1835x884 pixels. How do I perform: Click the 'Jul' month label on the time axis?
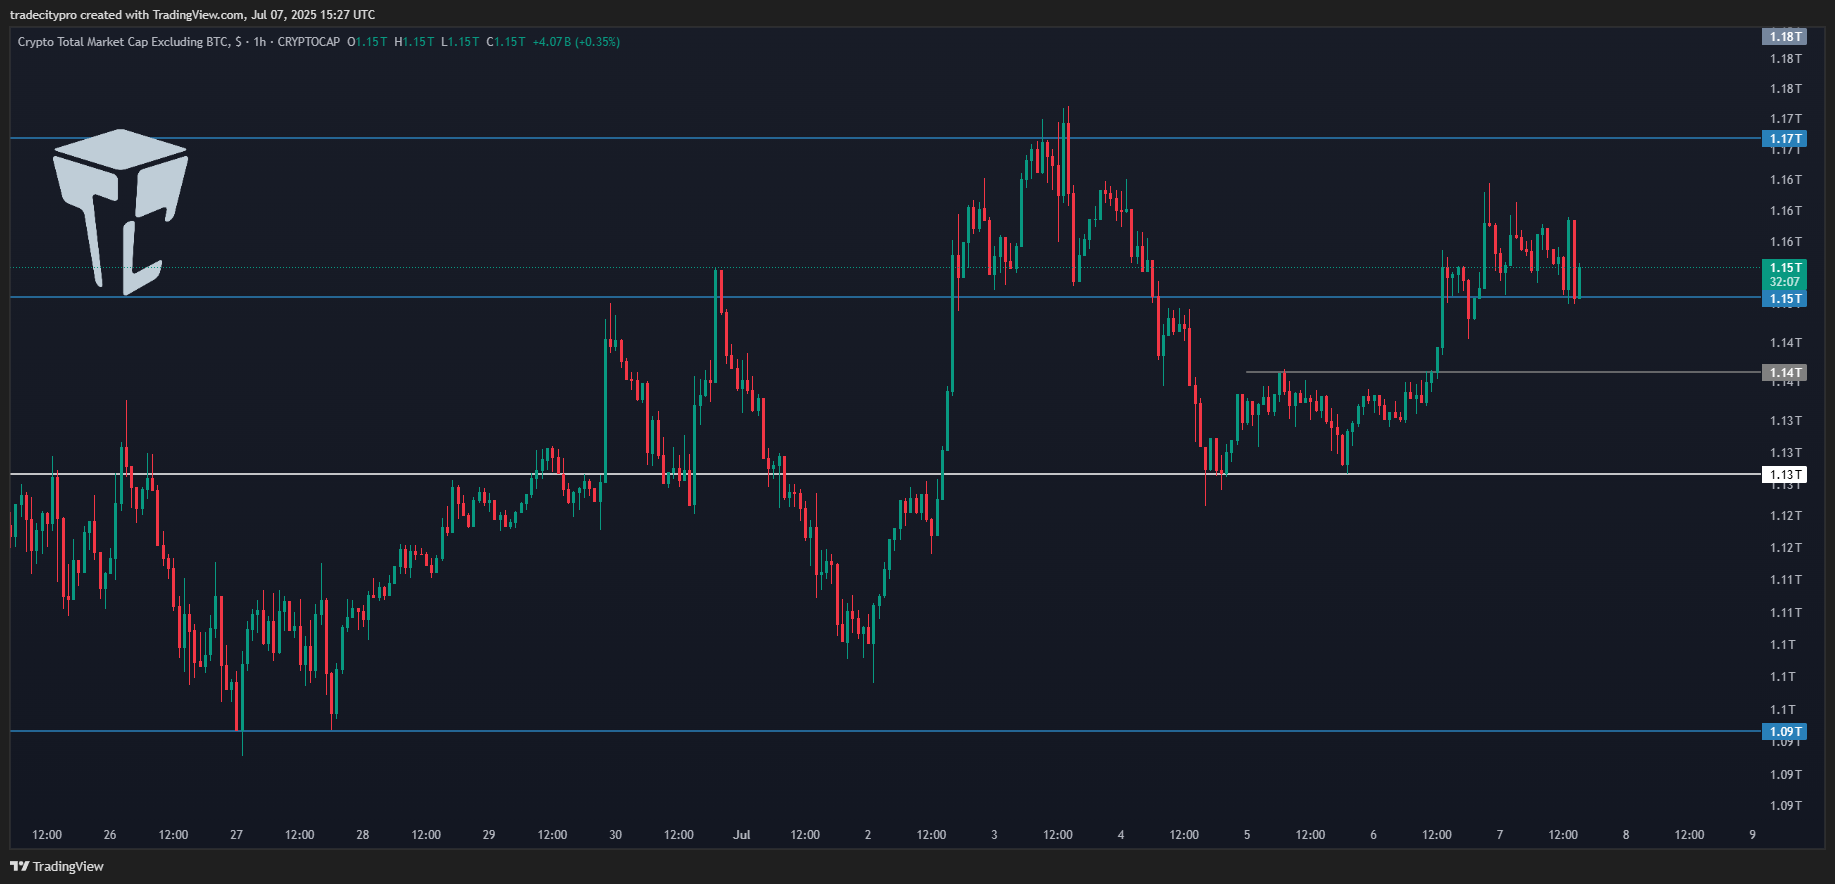(741, 835)
